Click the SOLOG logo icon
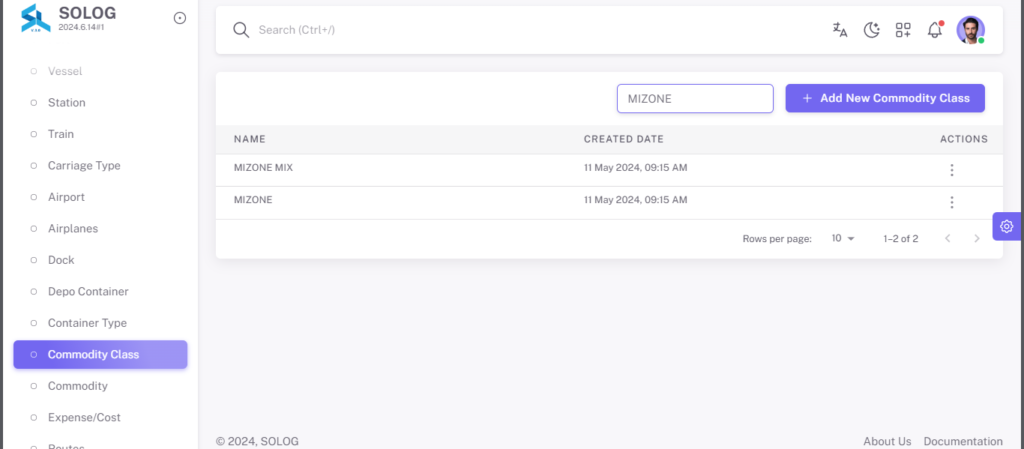Screen dimensions: 1024x449 pos(36,18)
